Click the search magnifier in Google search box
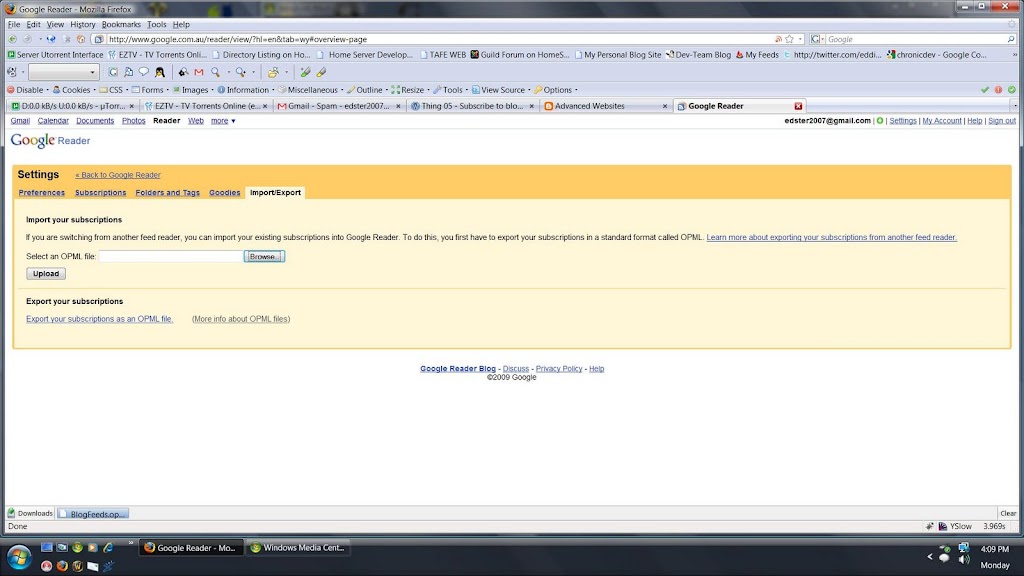 1011,39
